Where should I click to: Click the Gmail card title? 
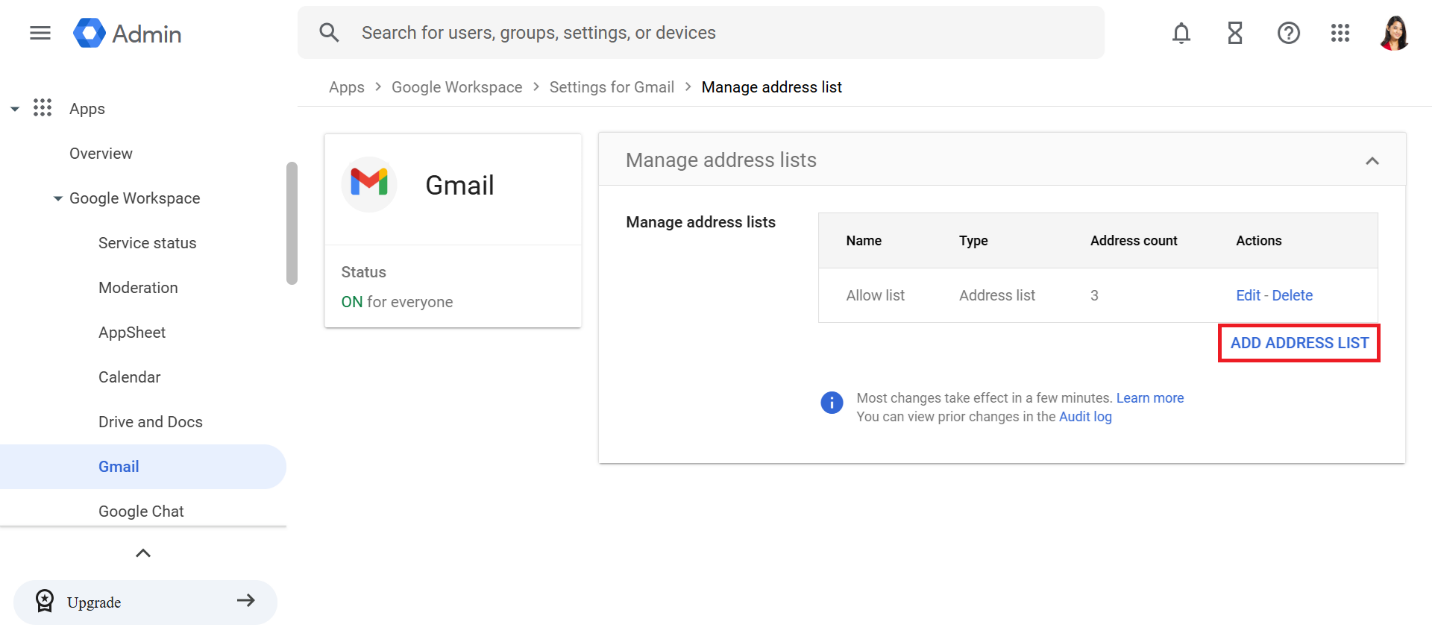(x=460, y=186)
